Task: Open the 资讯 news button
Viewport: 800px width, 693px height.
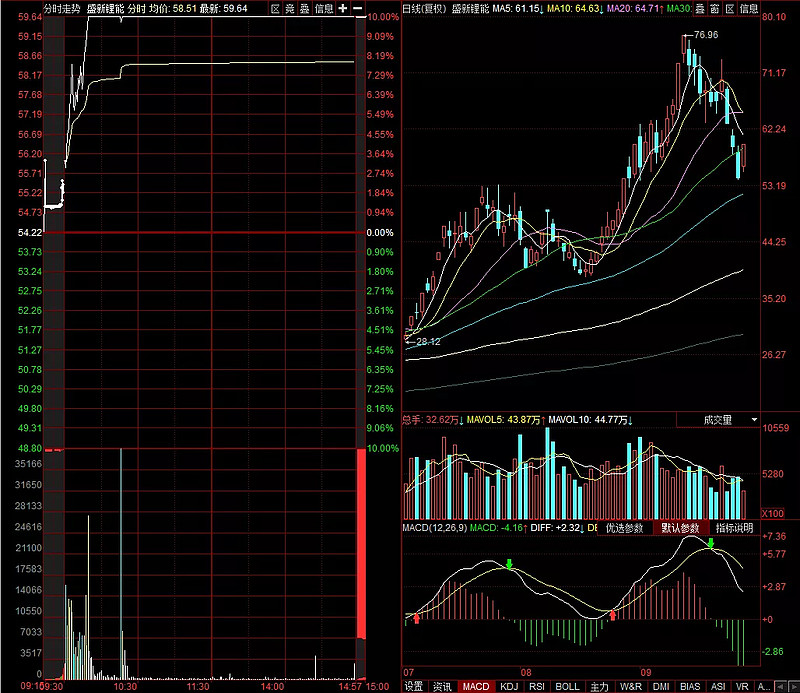Action: tap(442, 686)
